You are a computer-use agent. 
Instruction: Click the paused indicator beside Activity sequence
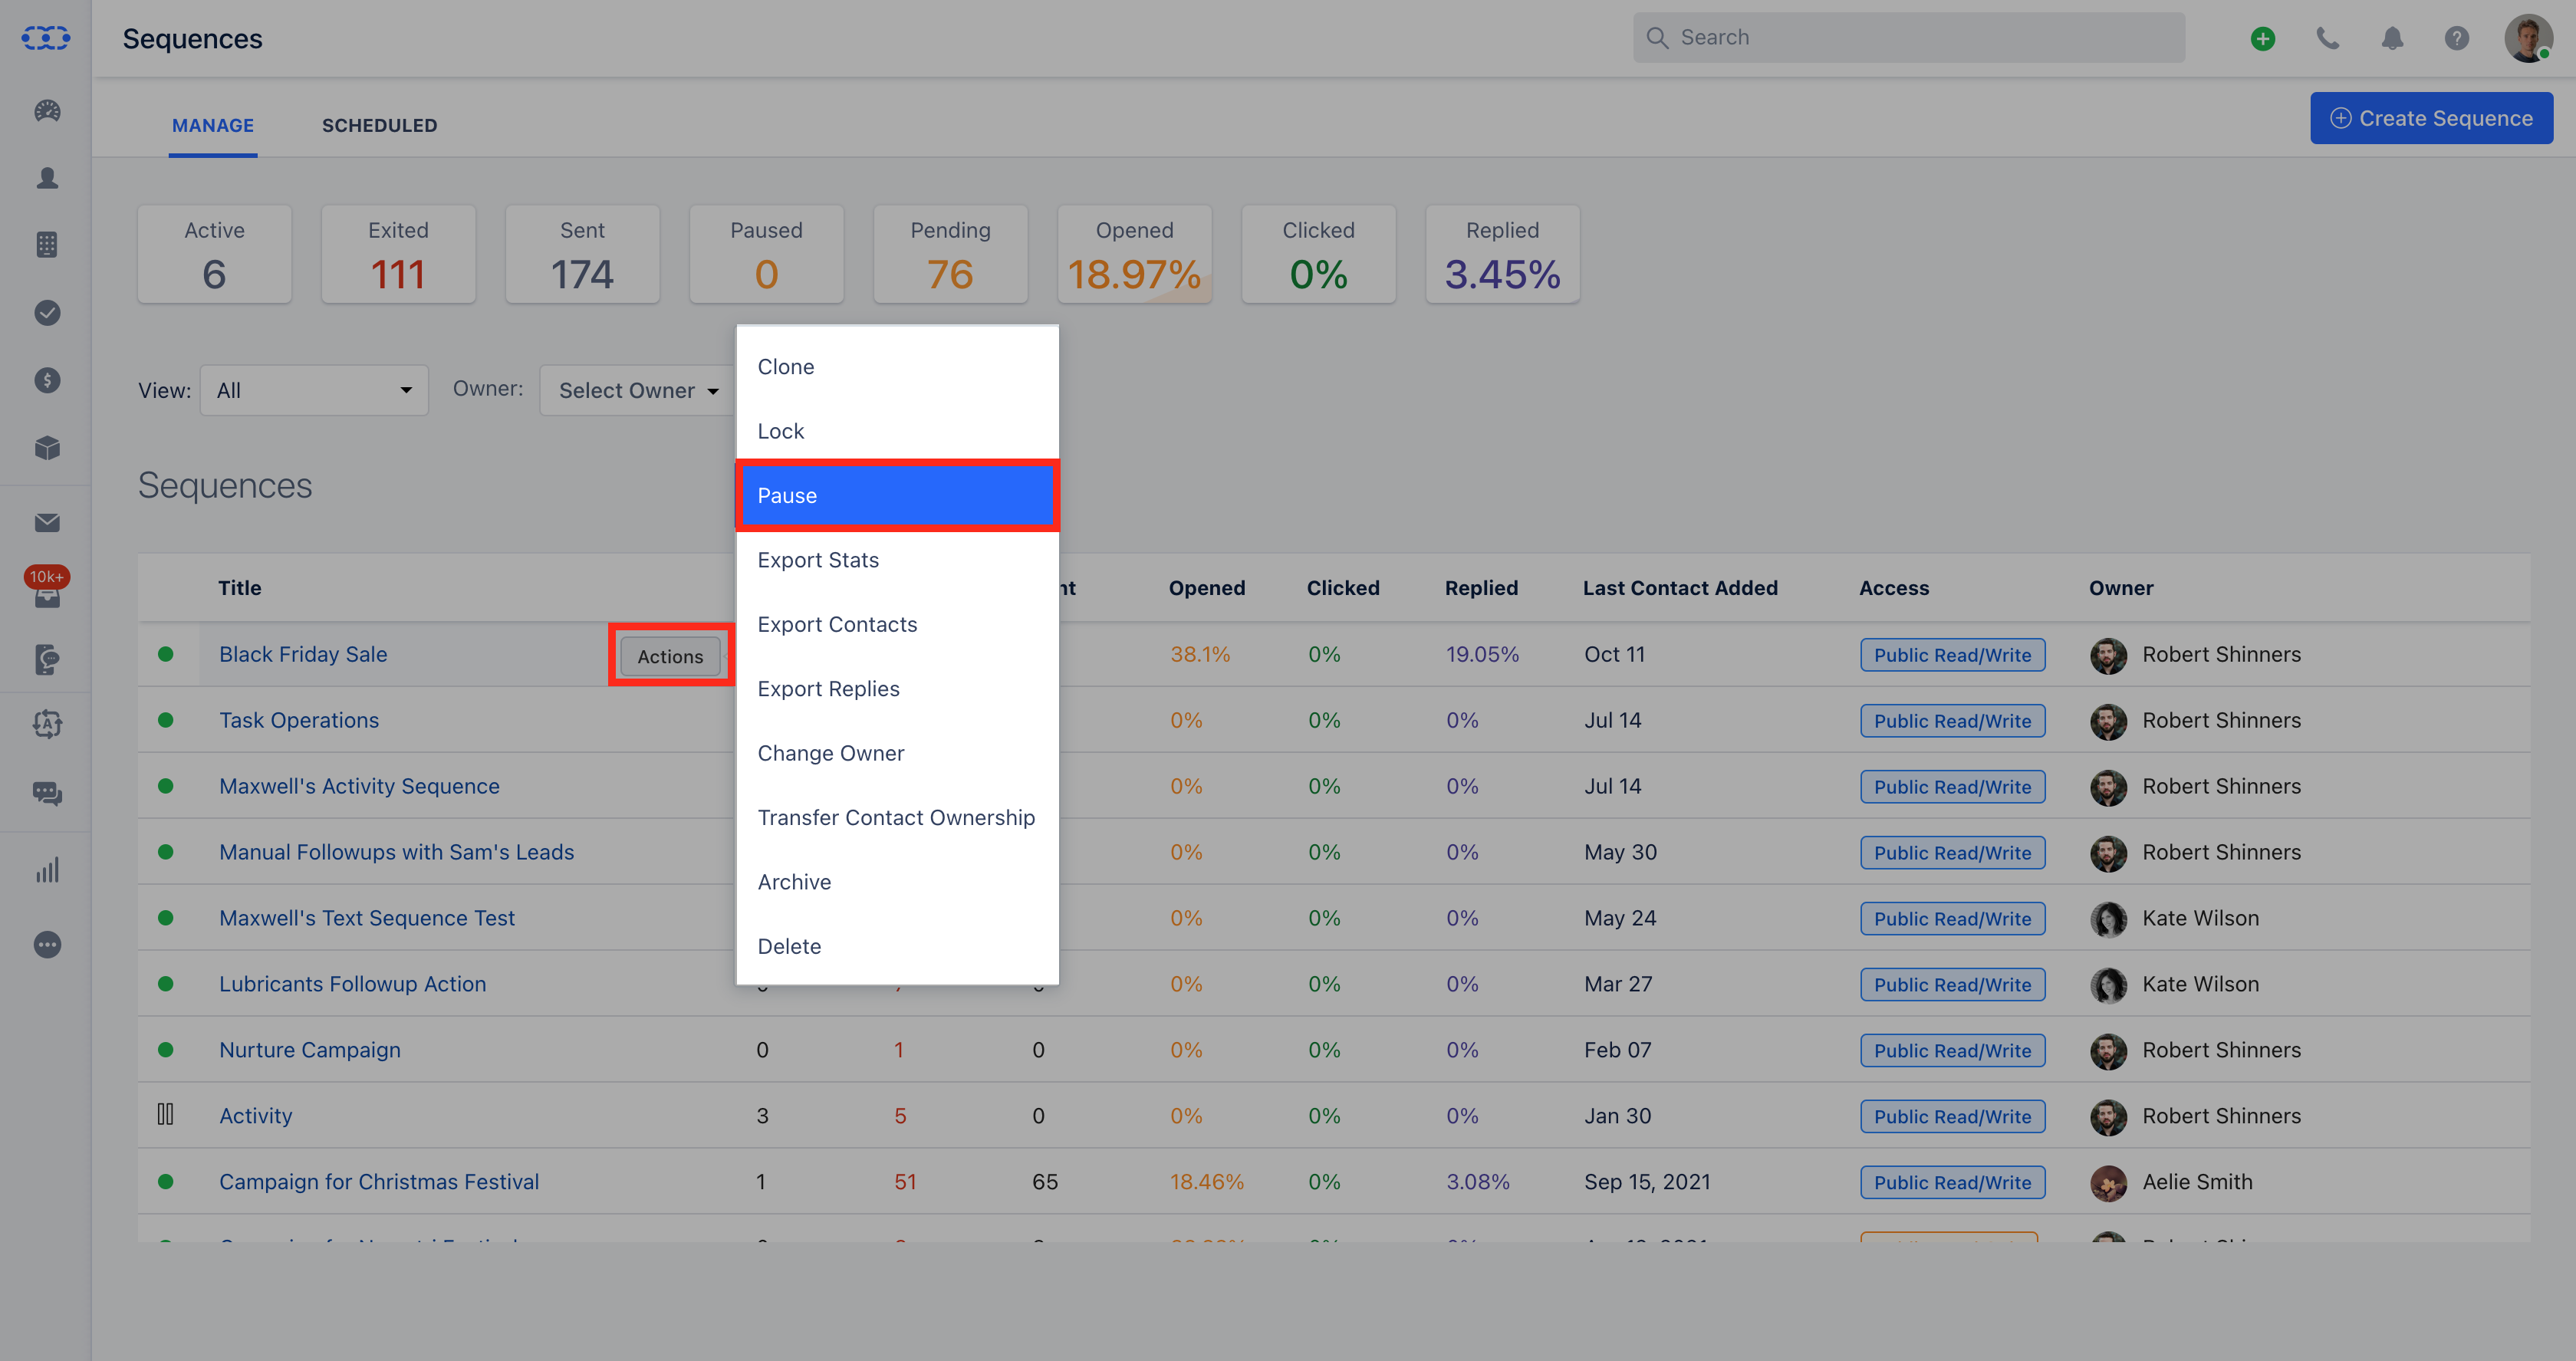[167, 1114]
